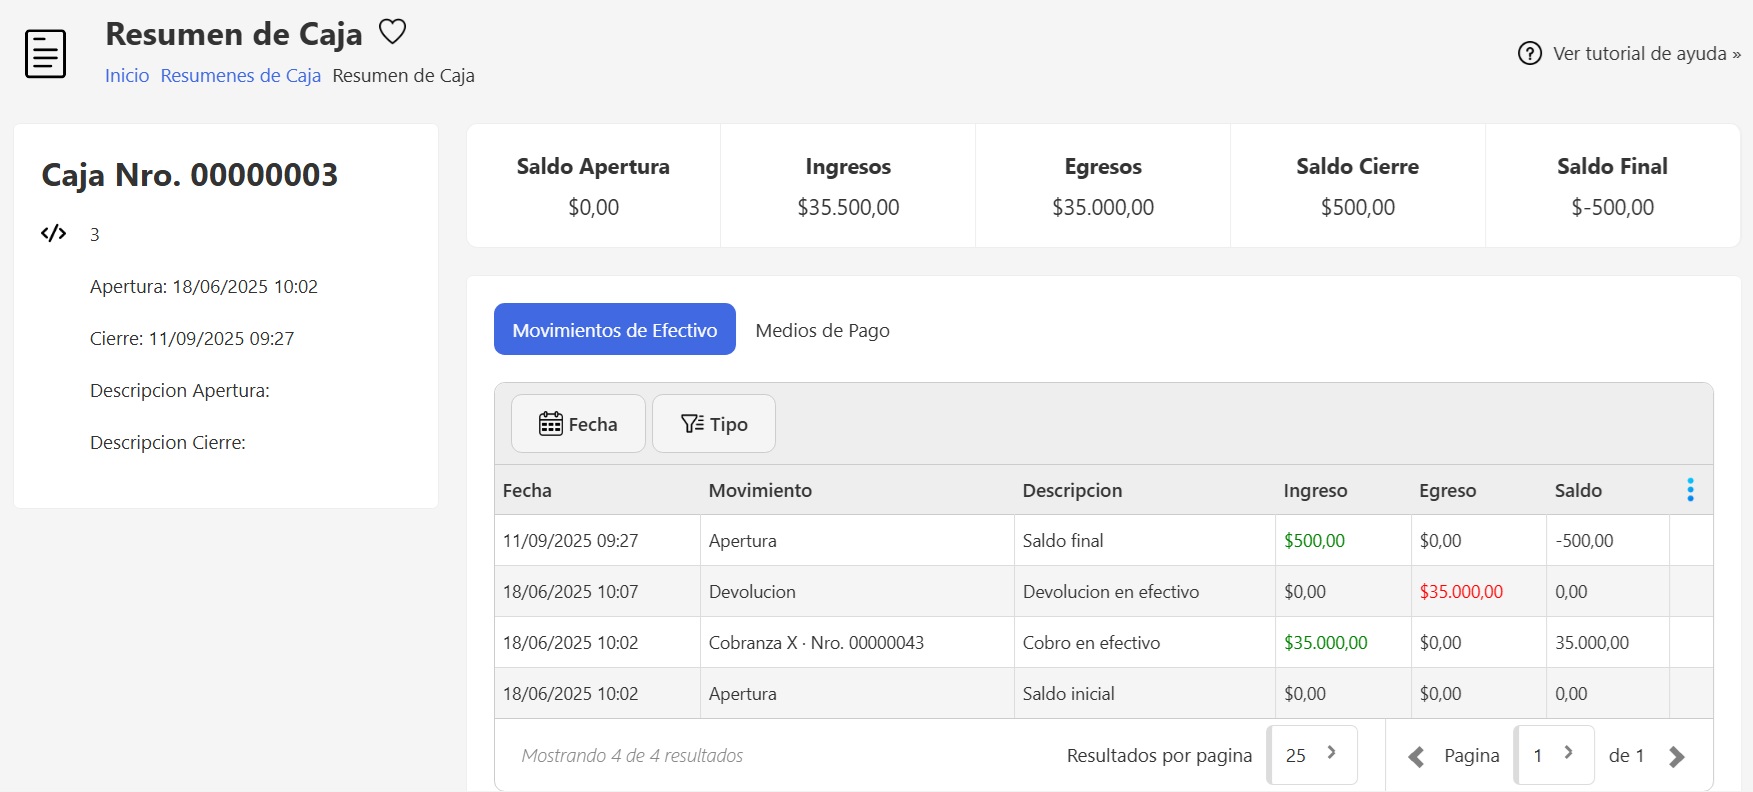Select the Devolucion en efectivo row

(x=1110, y=592)
